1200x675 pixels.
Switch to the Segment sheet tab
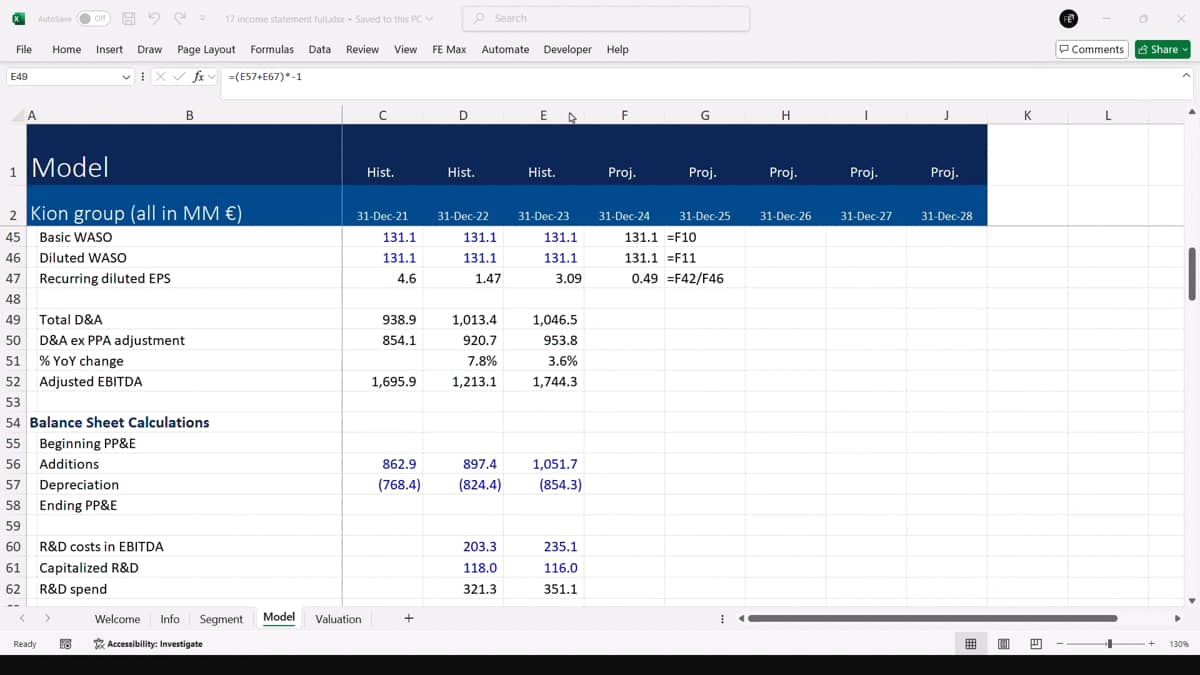tap(221, 619)
